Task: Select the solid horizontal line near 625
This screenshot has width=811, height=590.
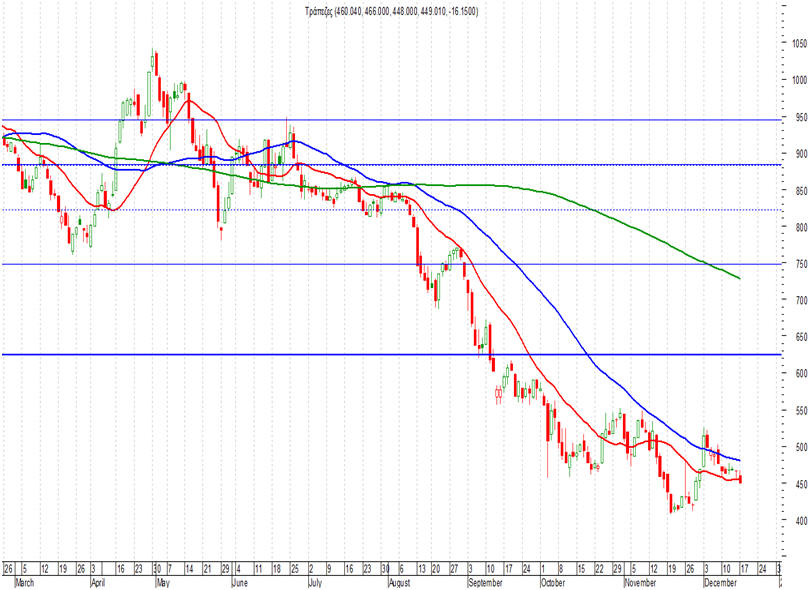Action: tap(392, 355)
